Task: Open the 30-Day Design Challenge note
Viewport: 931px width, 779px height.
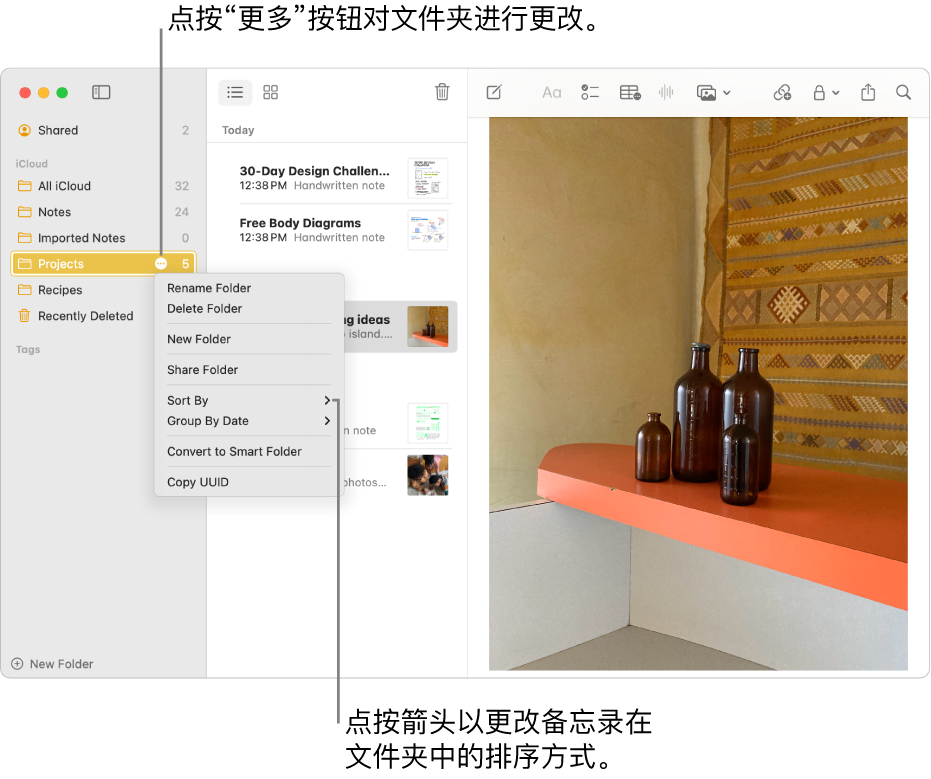Action: [337, 178]
